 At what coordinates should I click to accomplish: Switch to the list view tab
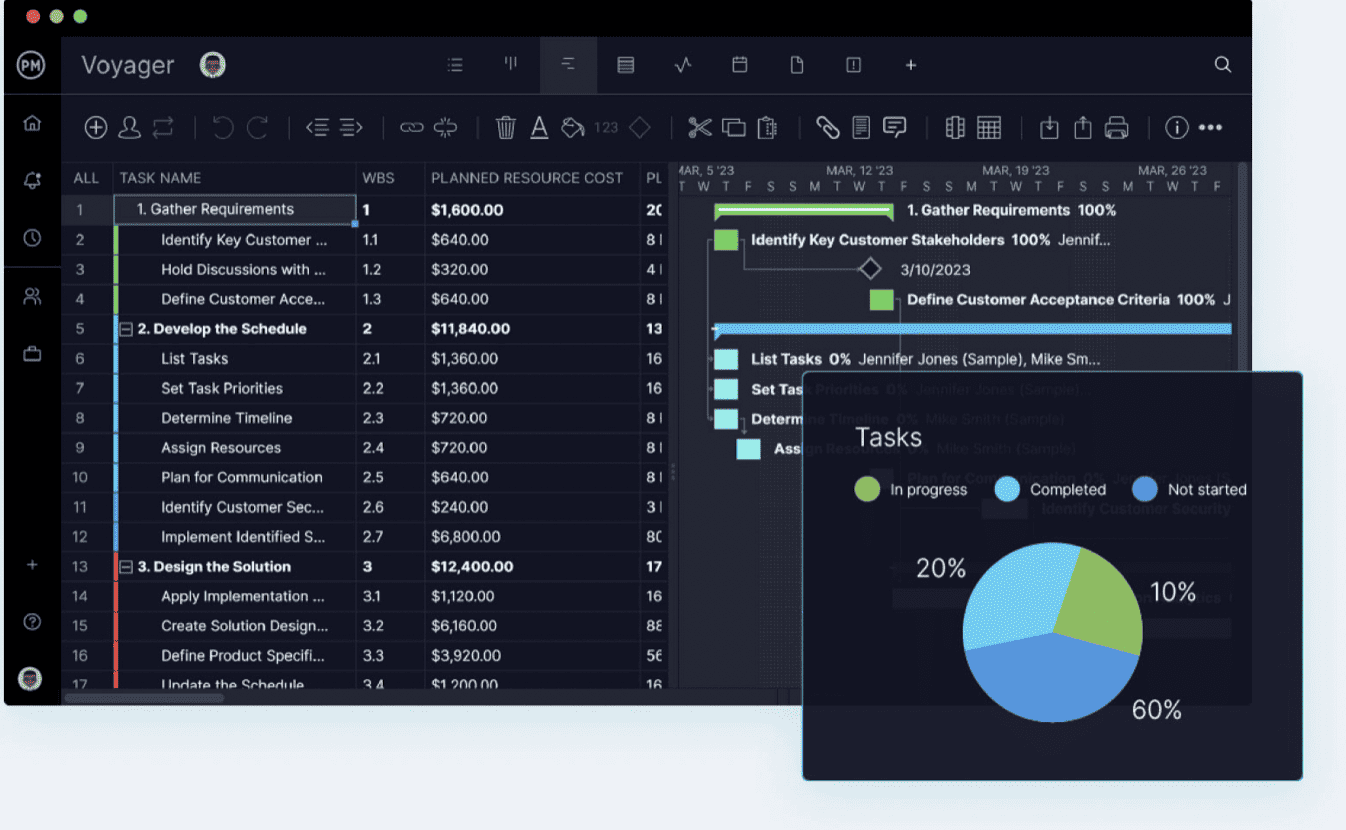click(455, 65)
